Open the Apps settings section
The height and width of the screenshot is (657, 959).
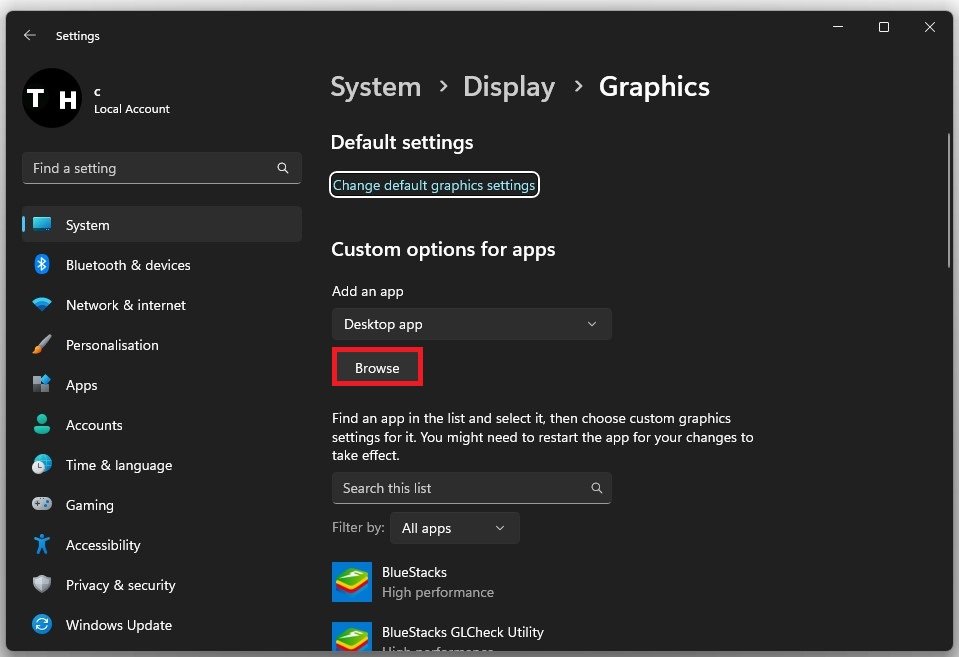click(x=82, y=385)
